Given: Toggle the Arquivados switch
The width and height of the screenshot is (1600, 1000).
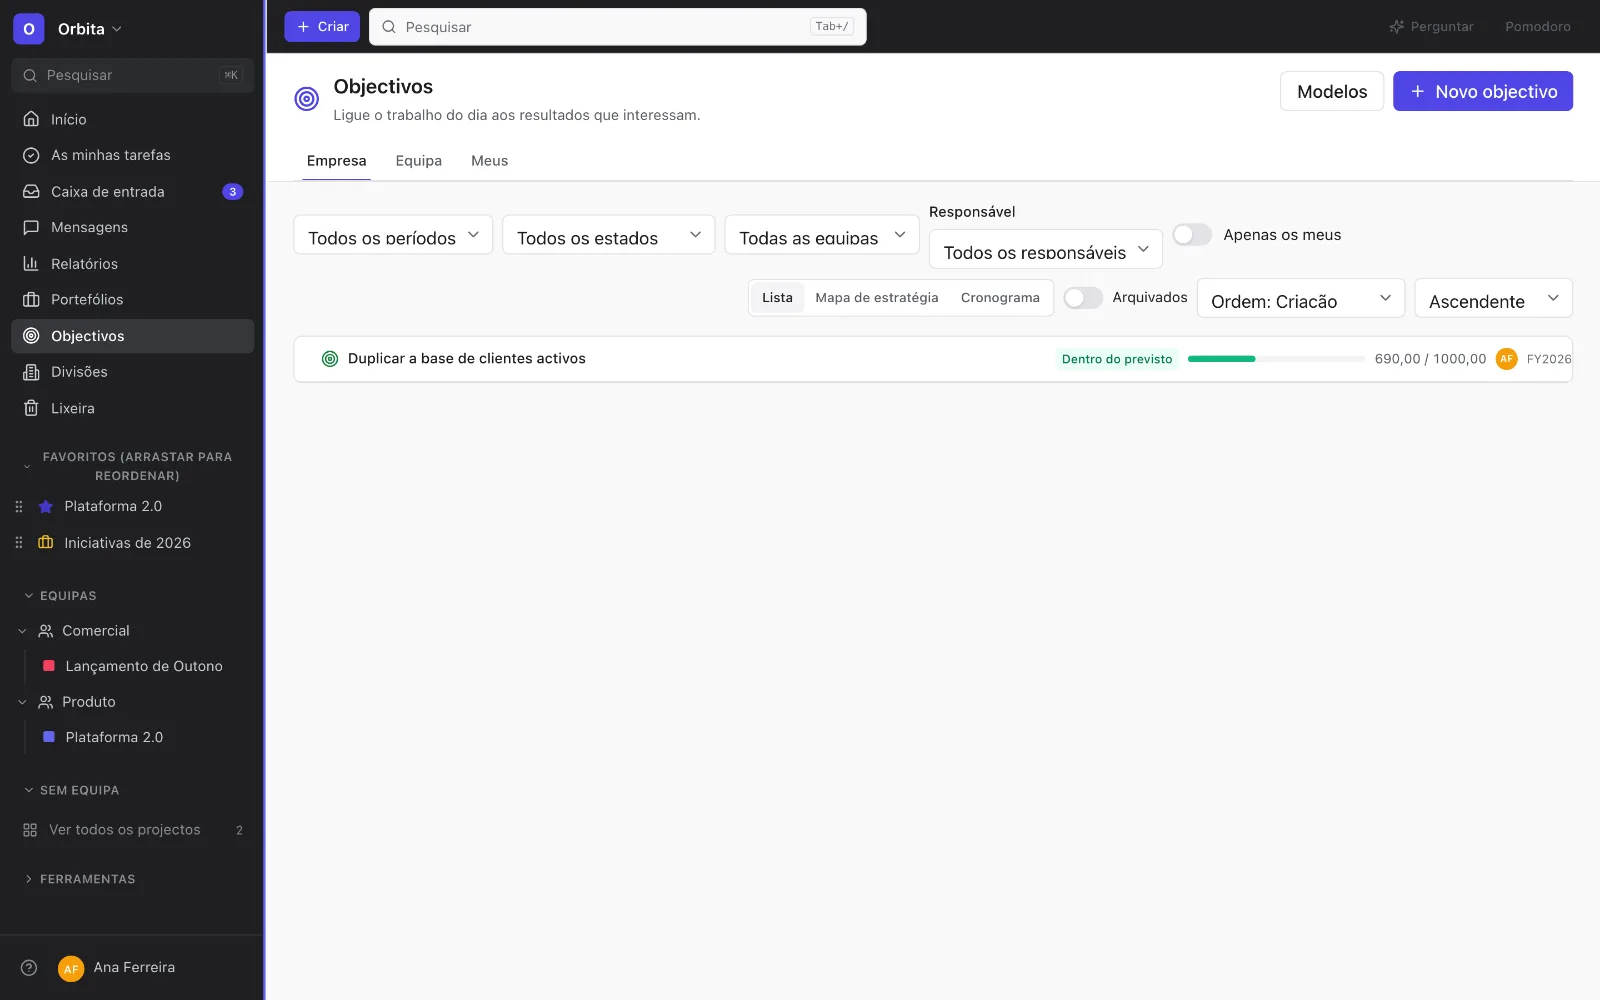Looking at the screenshot, I should click(x=1083, y=298).
